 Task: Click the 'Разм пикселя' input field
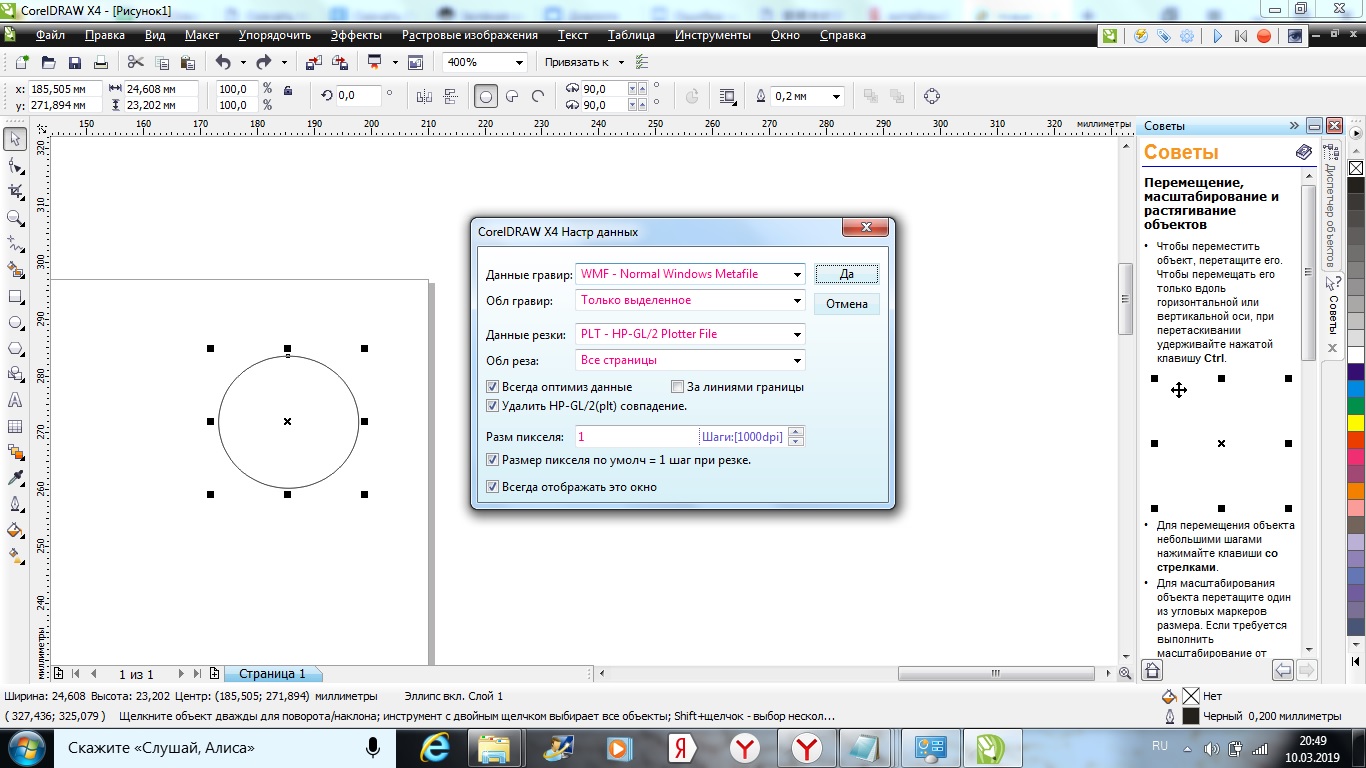(x=637, y=436)
